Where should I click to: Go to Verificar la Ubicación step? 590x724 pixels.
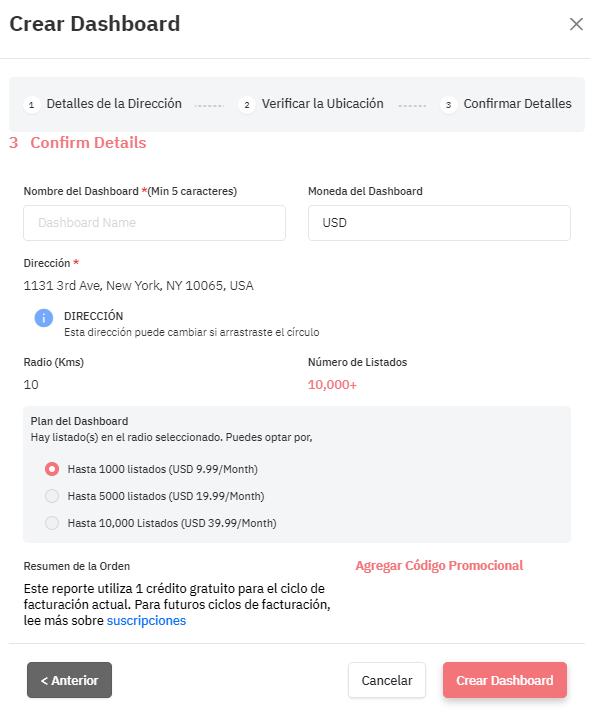point(322,103)
